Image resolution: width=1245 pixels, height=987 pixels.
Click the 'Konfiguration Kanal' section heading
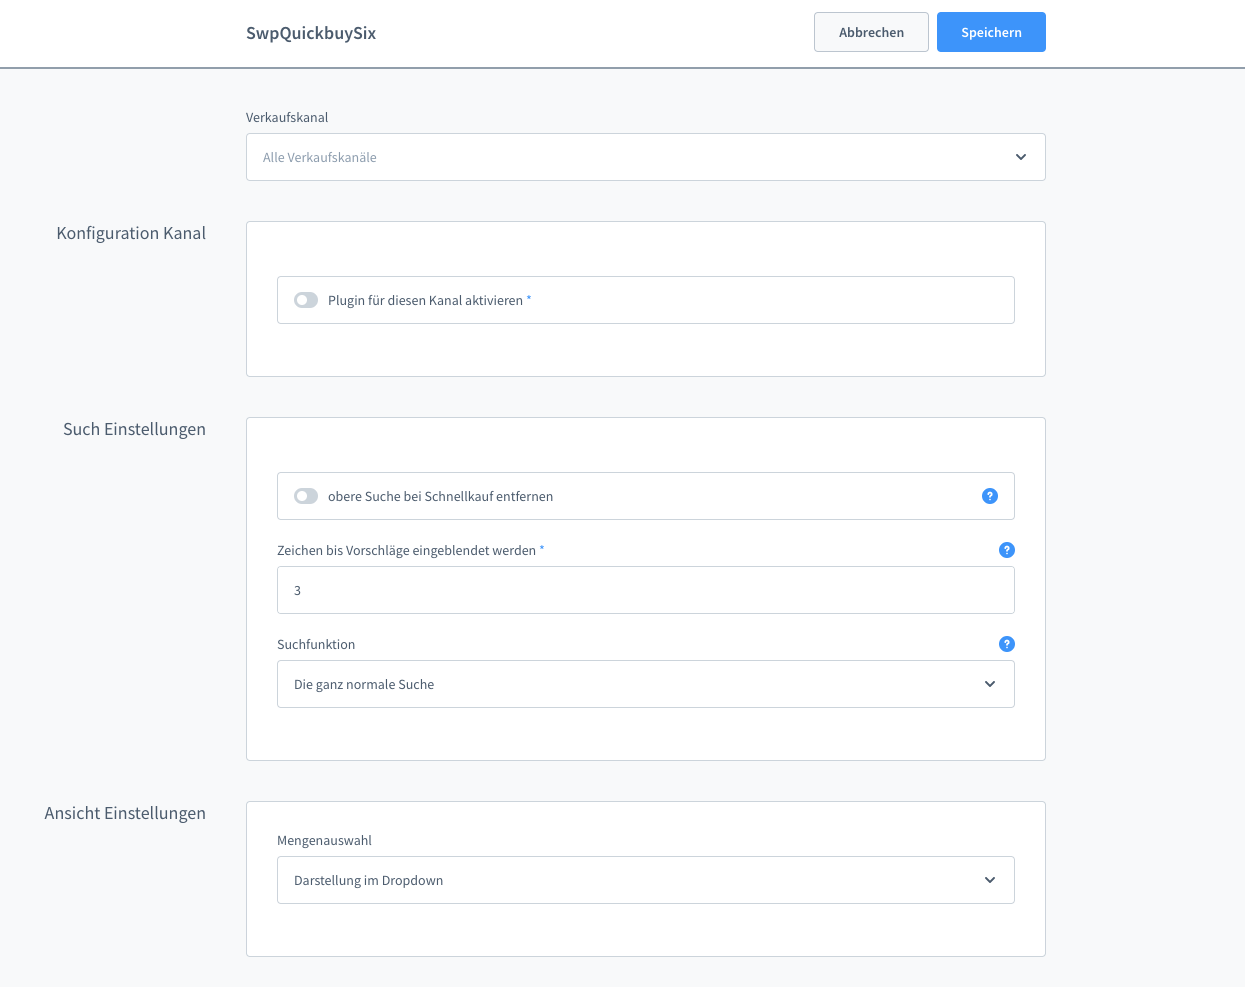131,233
